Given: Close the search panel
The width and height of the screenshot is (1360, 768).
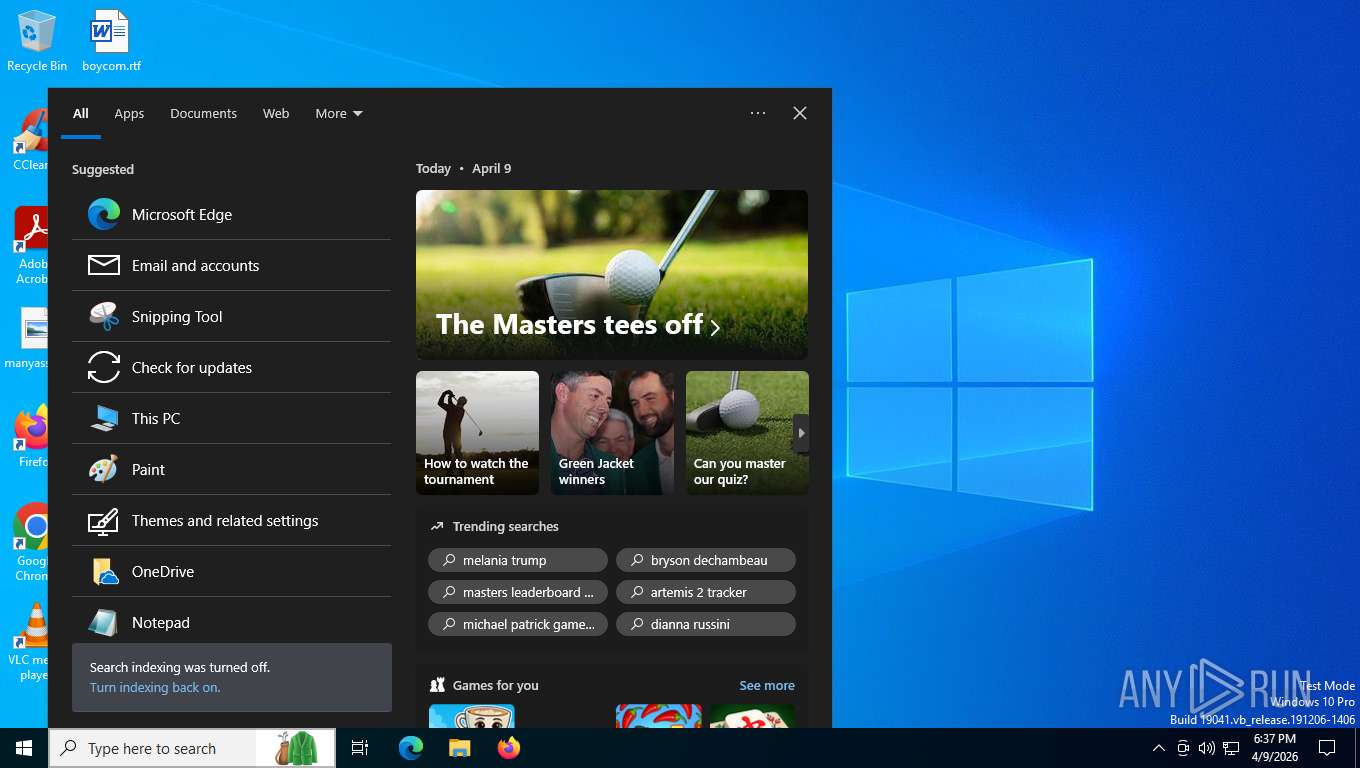Looking at the screenshot, I should pos(800,113).
